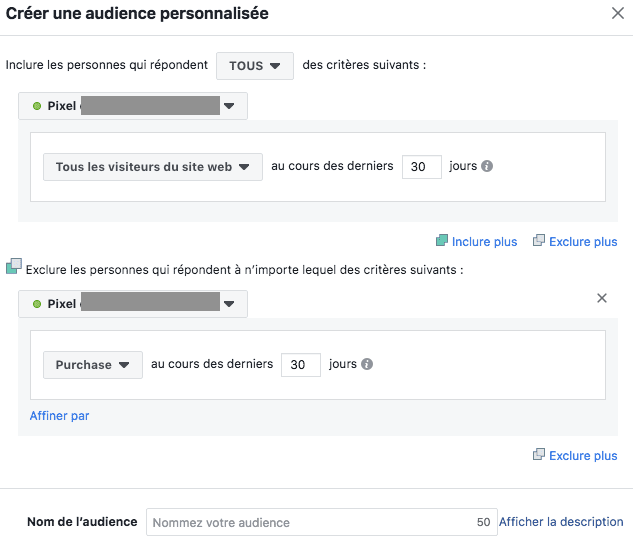The height and width of the screenshot is (550, 633).
Task: Show info tooltip for include days
Action: (488, 166)
